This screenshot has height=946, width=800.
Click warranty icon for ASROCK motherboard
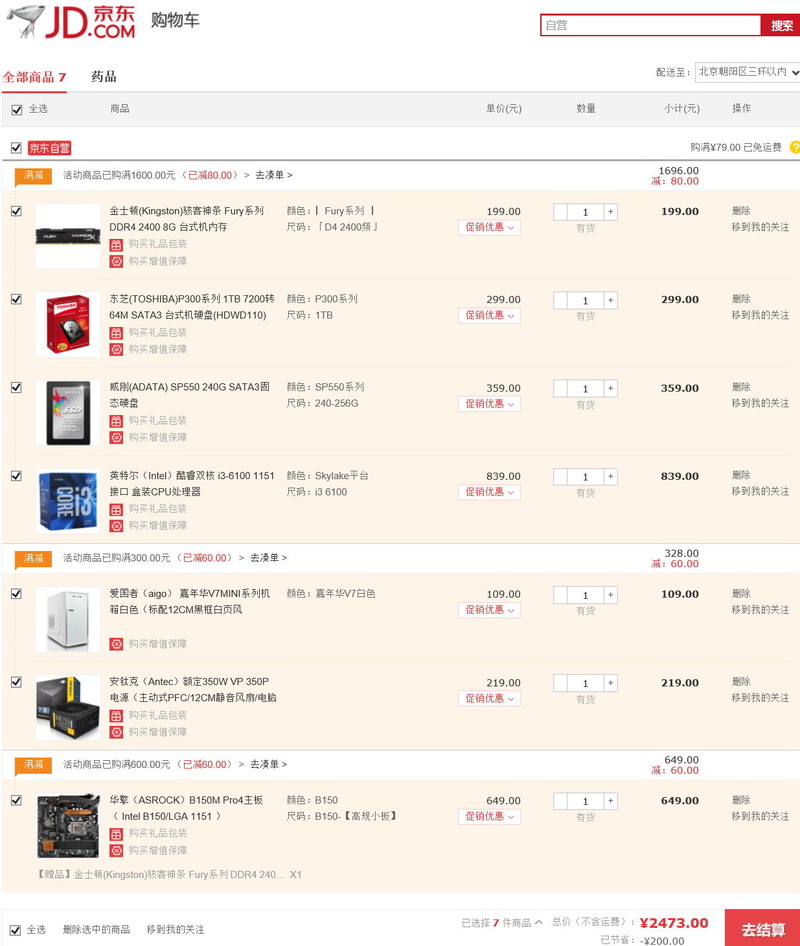(116, 851)
